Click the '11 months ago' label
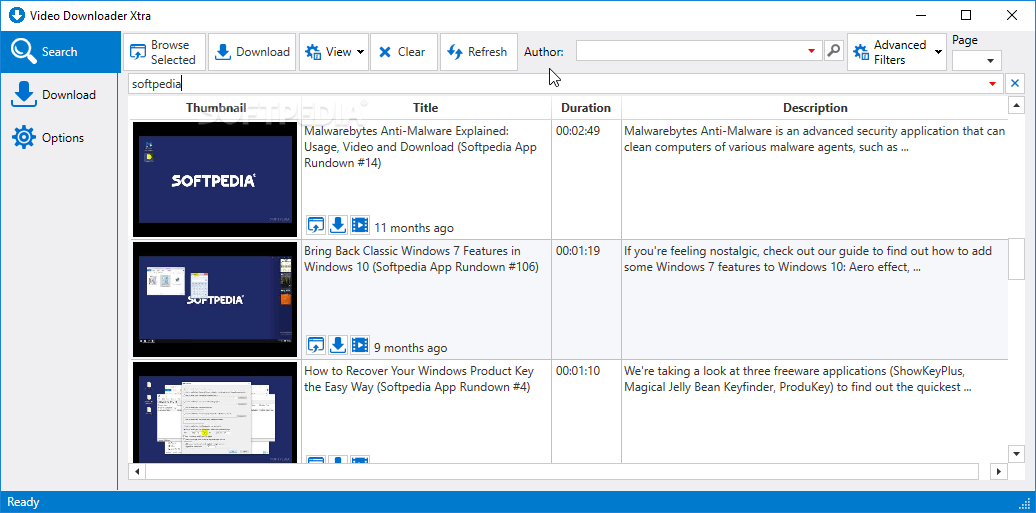This screenshot has height=513, width=1036. point(414,228)
